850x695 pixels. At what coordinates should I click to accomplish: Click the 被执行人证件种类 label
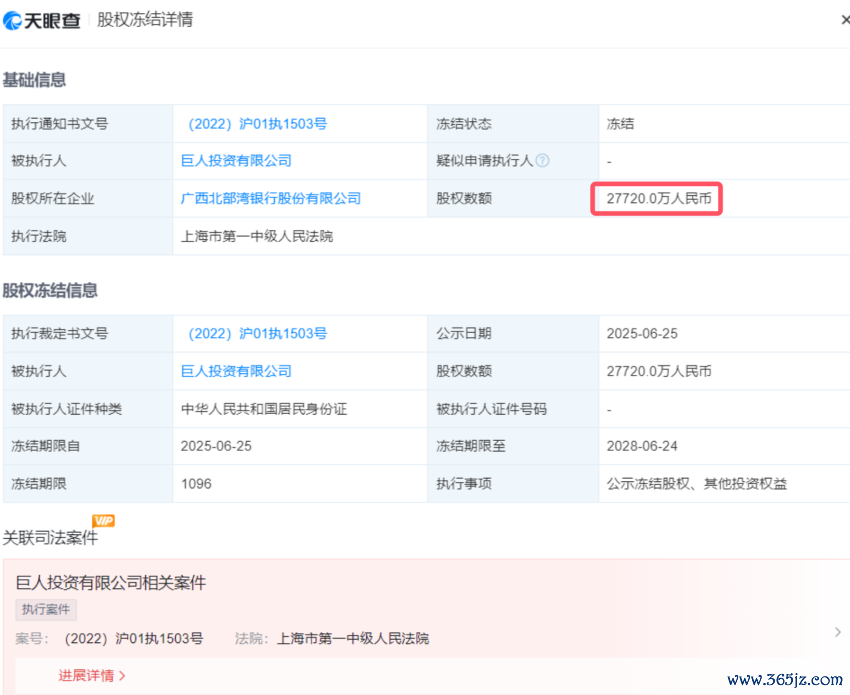click(67, 409)
